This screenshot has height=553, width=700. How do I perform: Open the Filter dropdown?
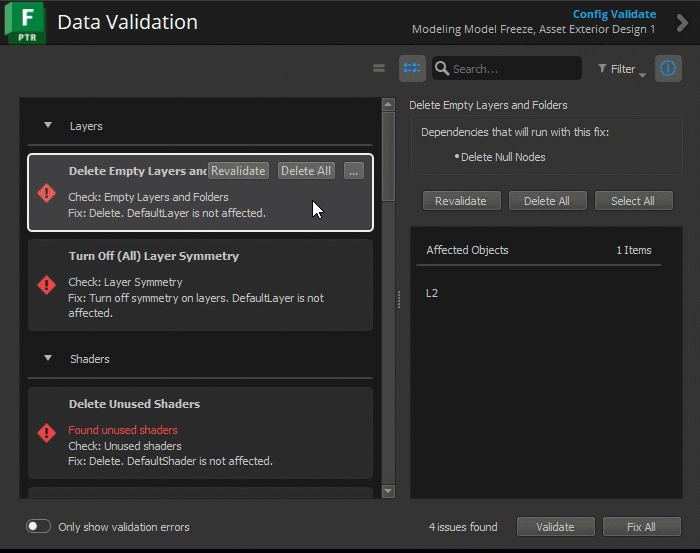tap(621, 69)
